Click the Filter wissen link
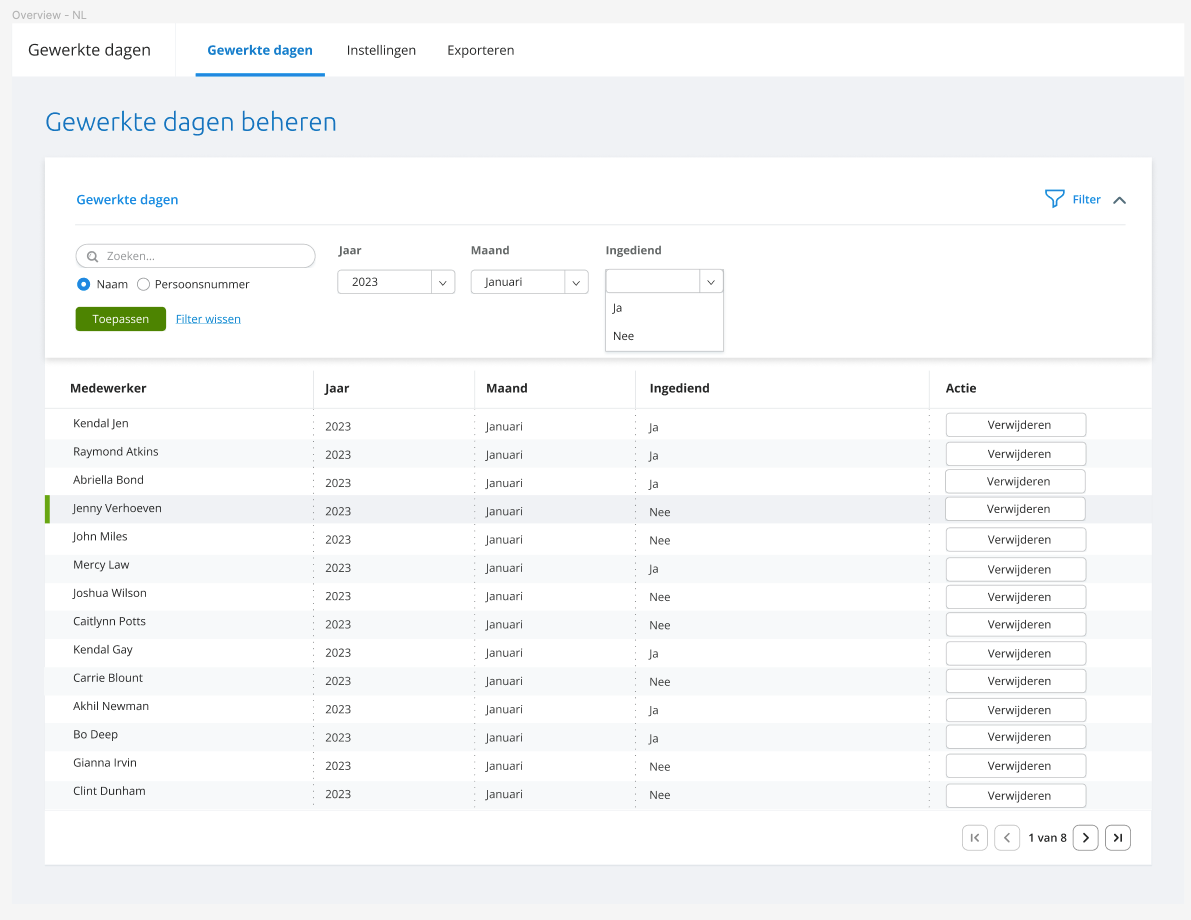Image resolution: width=1191 pixels, height=920 pixels. click(208, 319)
